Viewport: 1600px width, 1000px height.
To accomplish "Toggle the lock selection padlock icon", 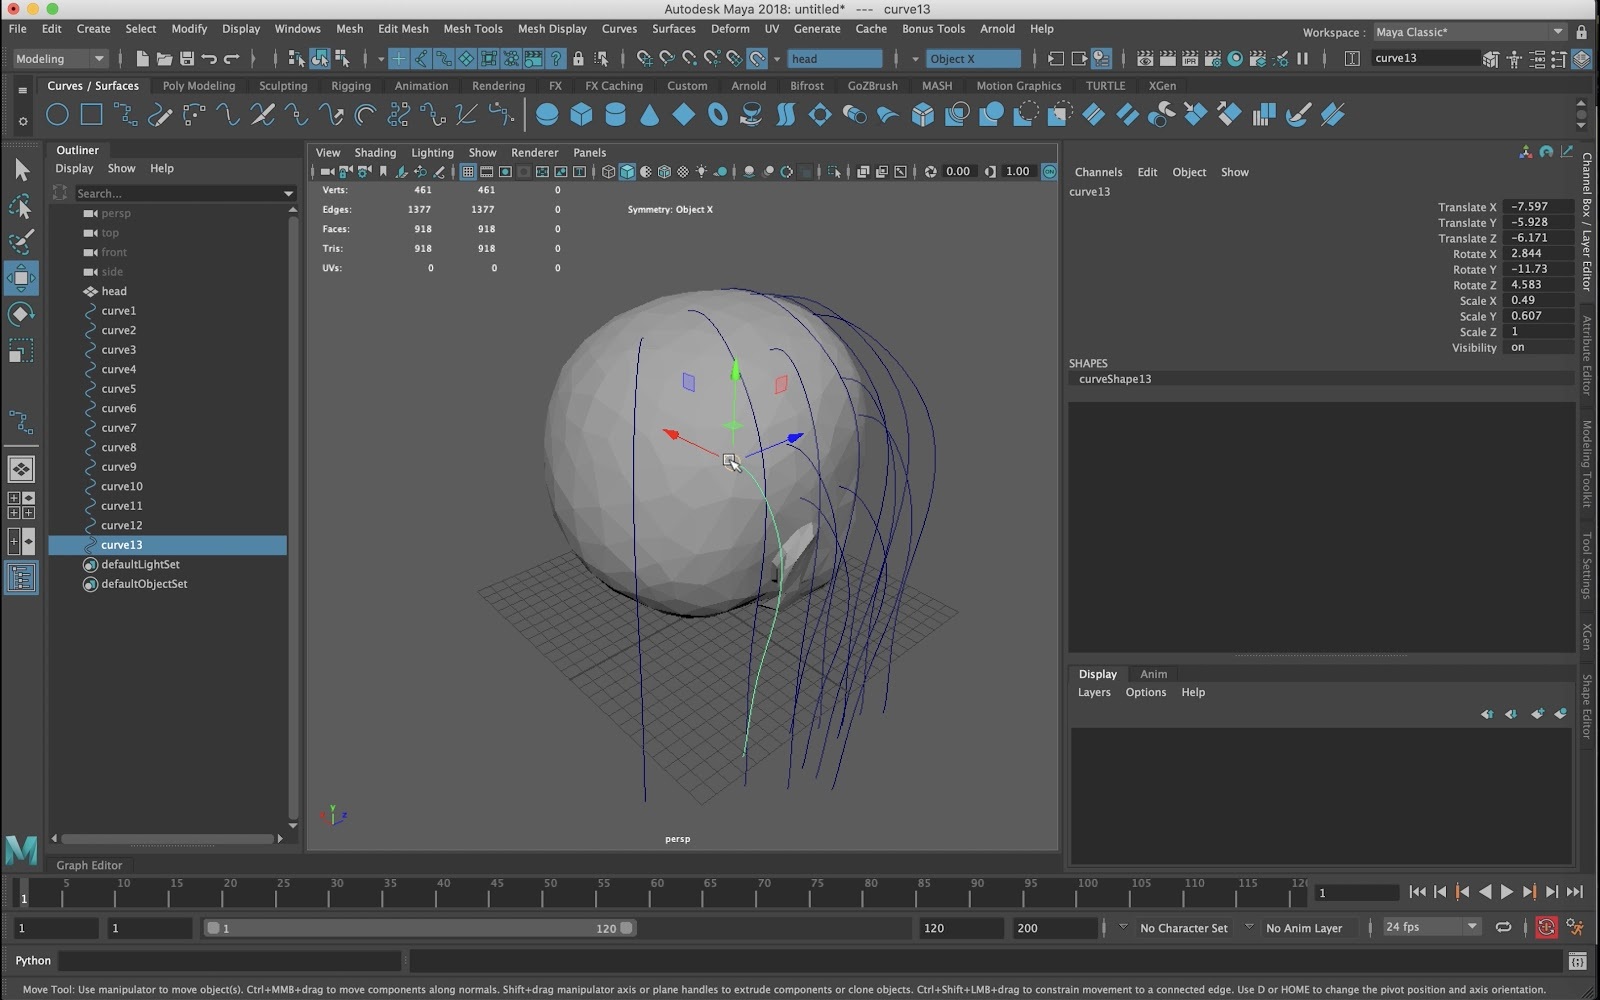I will point(578,59).
